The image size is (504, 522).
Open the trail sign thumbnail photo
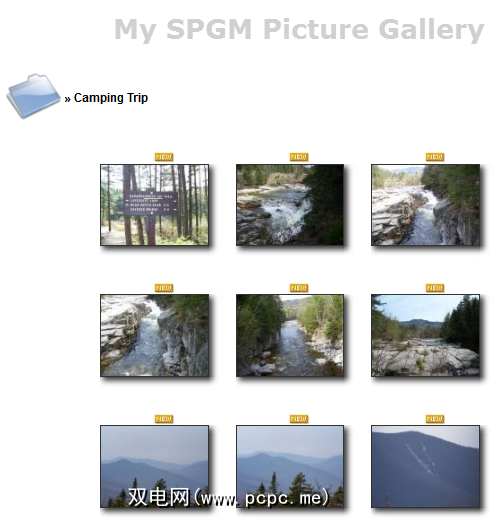pyautogui.click(x=155, y=205)
